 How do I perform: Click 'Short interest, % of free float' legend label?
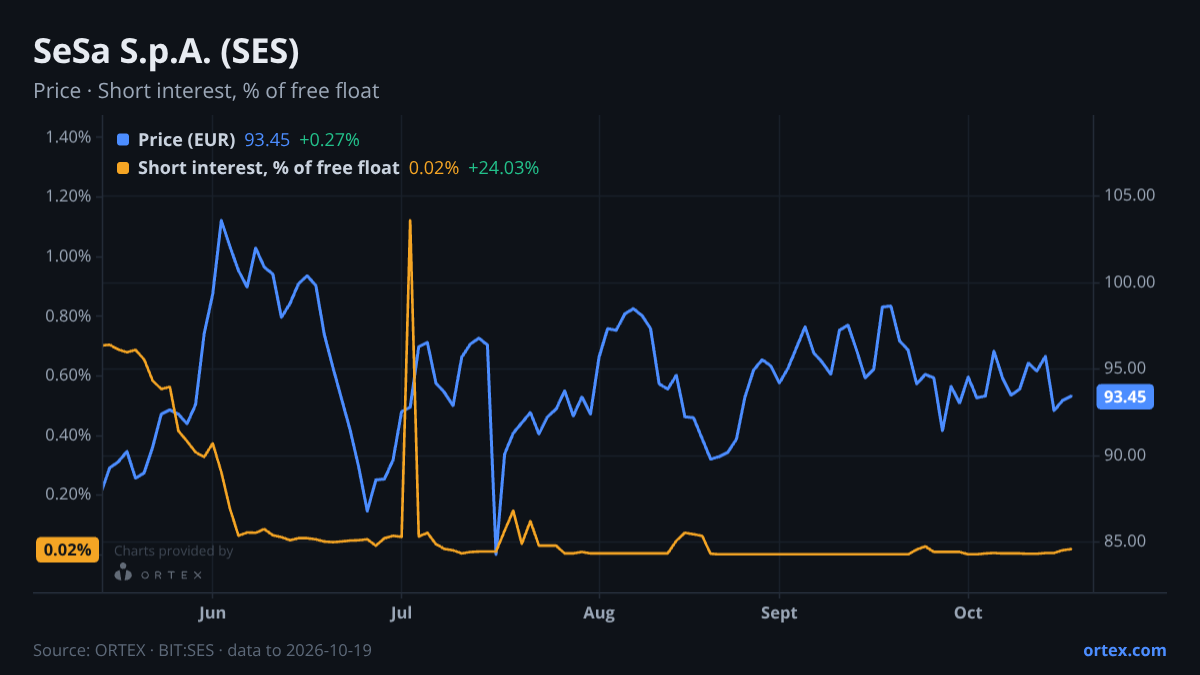point(269,168)
